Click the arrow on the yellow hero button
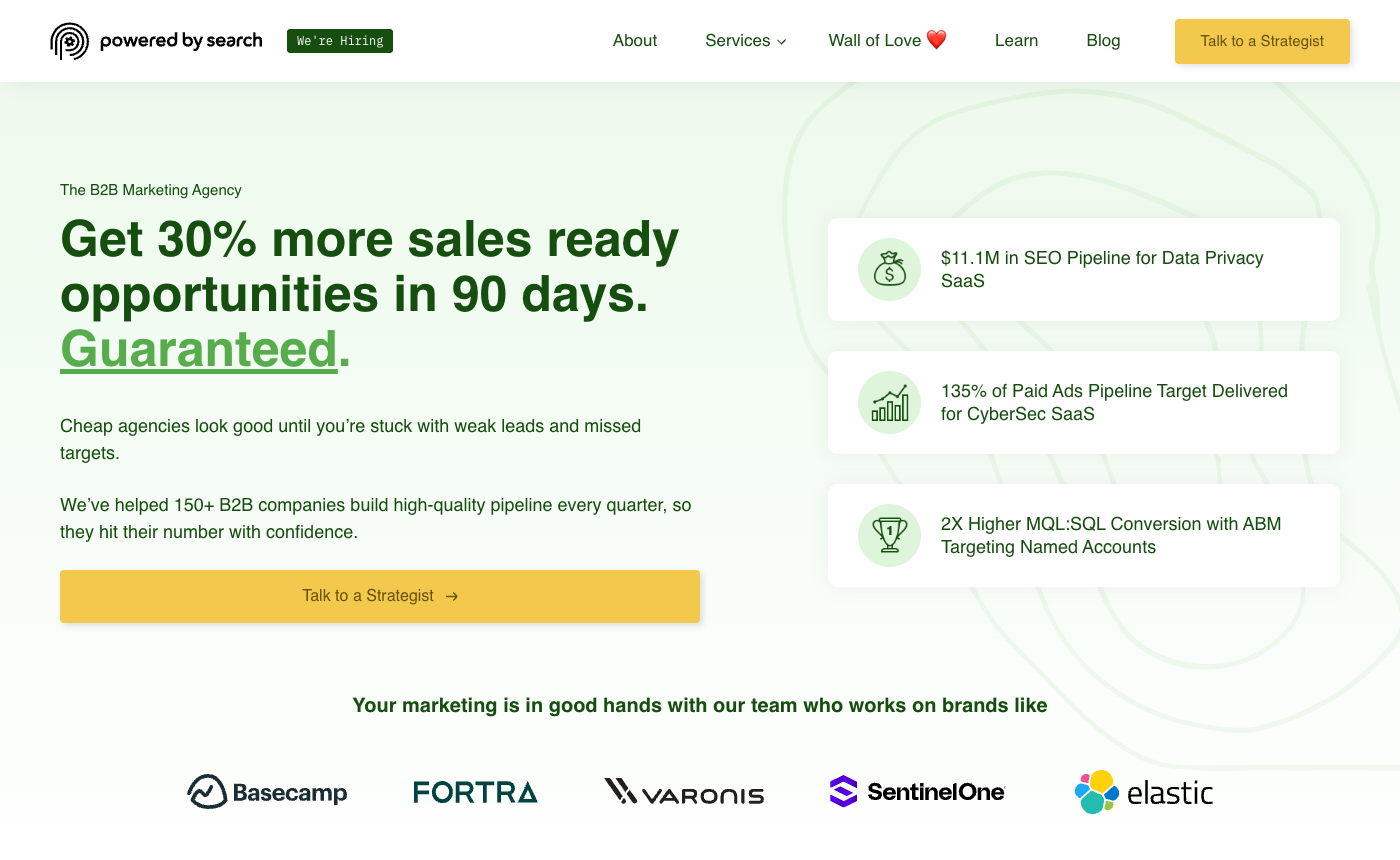The width and height of the screenshot is (1400, 860). (452, 596)
